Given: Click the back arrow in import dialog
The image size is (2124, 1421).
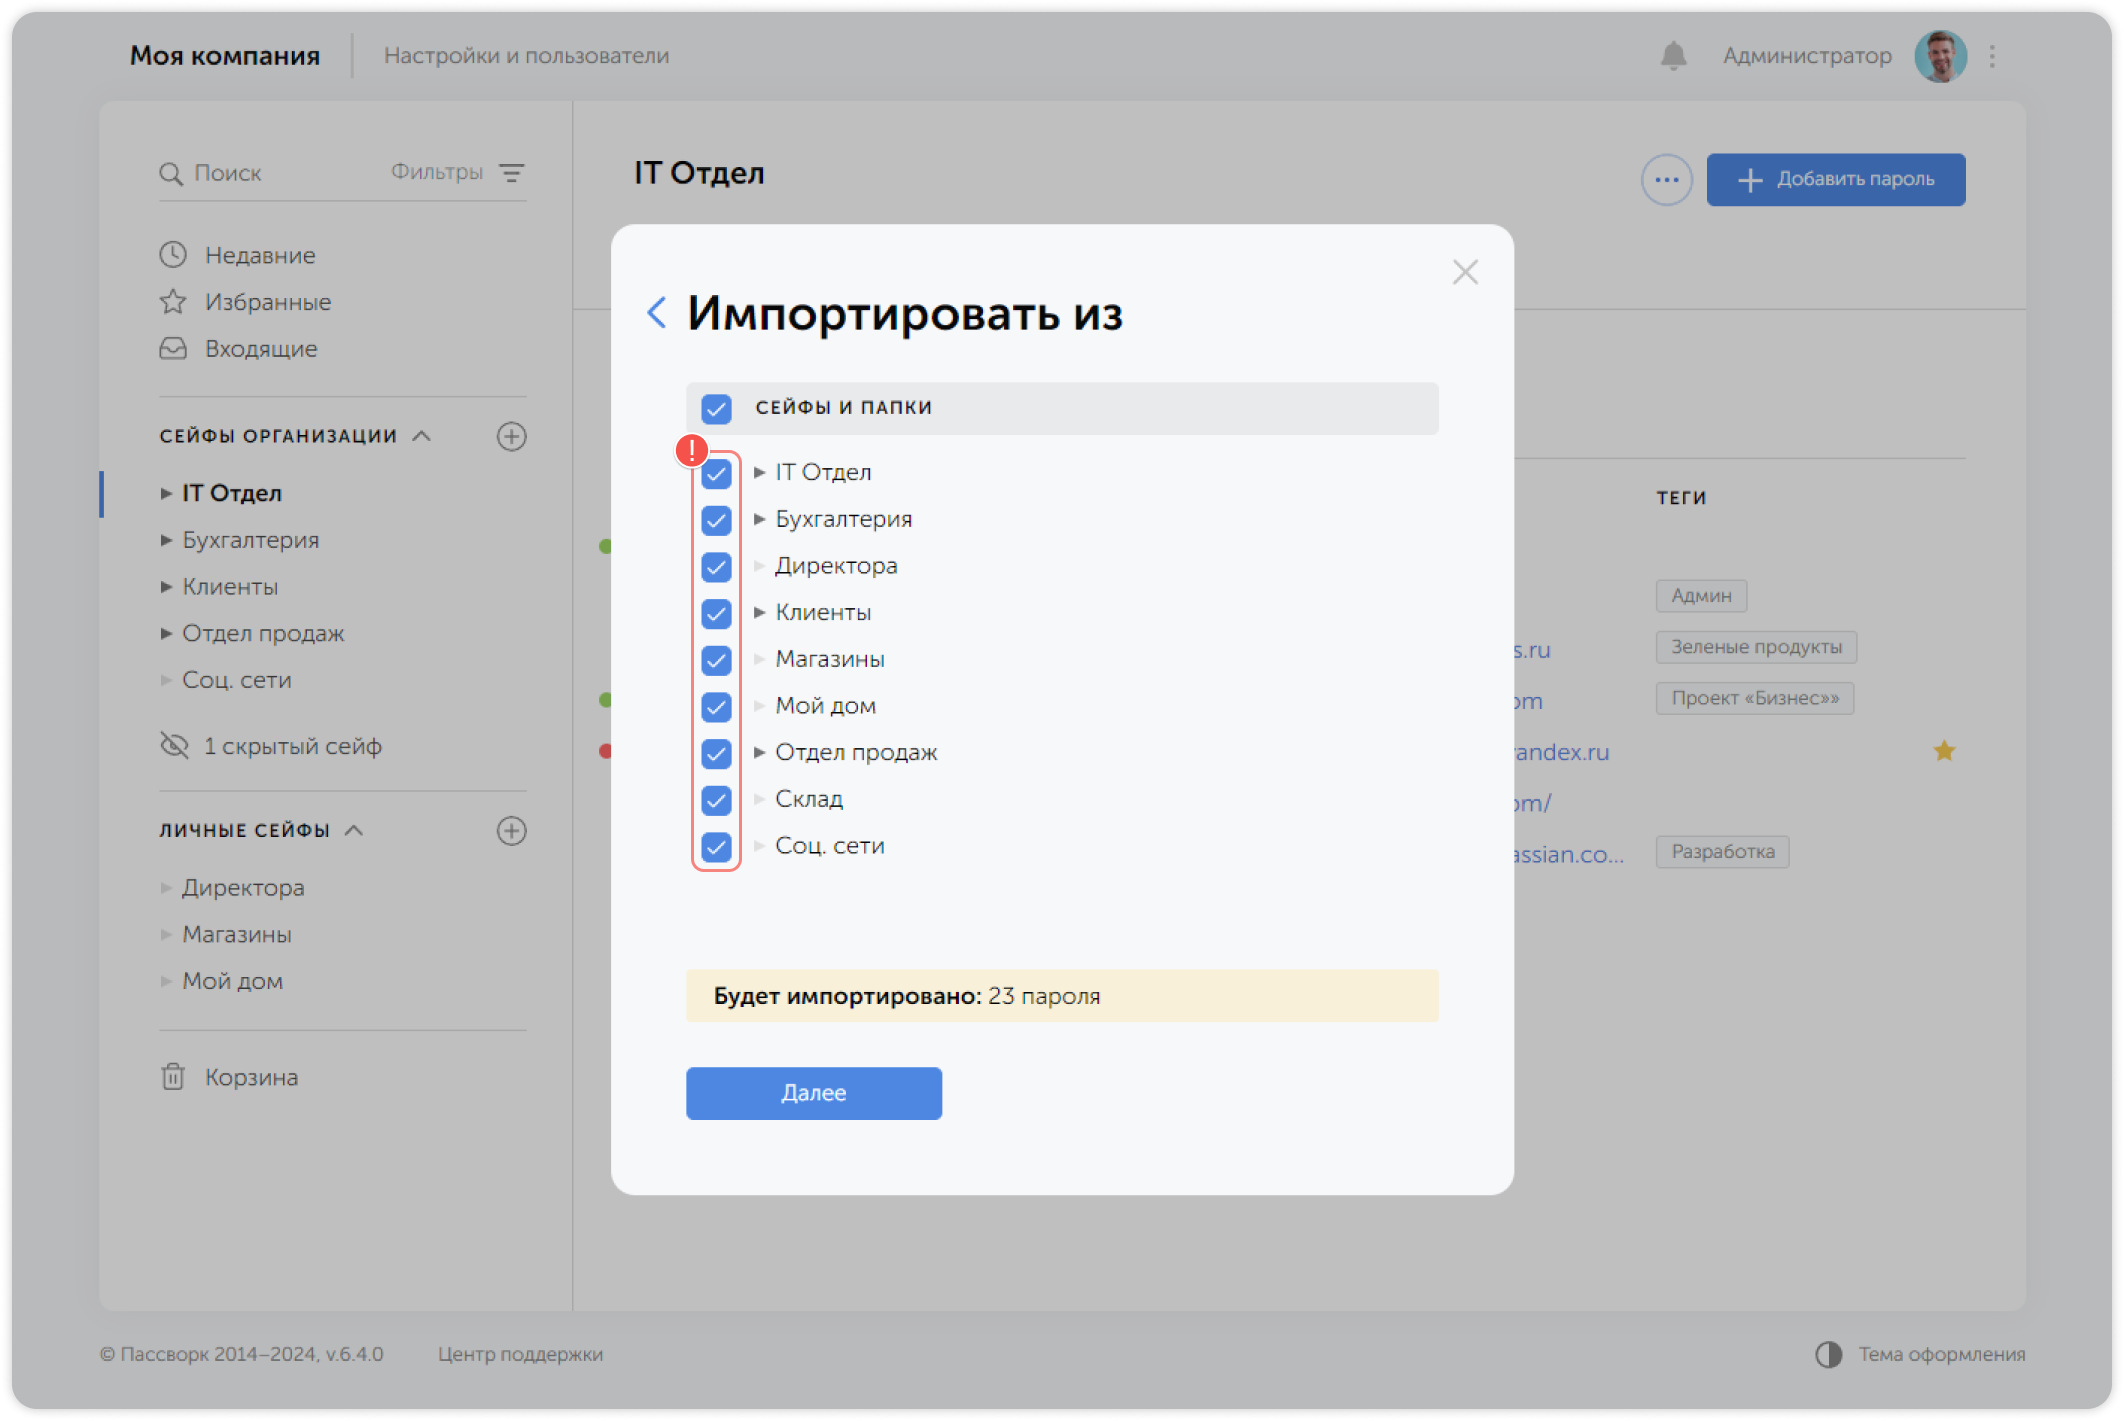Looking at the screenshot, I should (x=658, y=313).
